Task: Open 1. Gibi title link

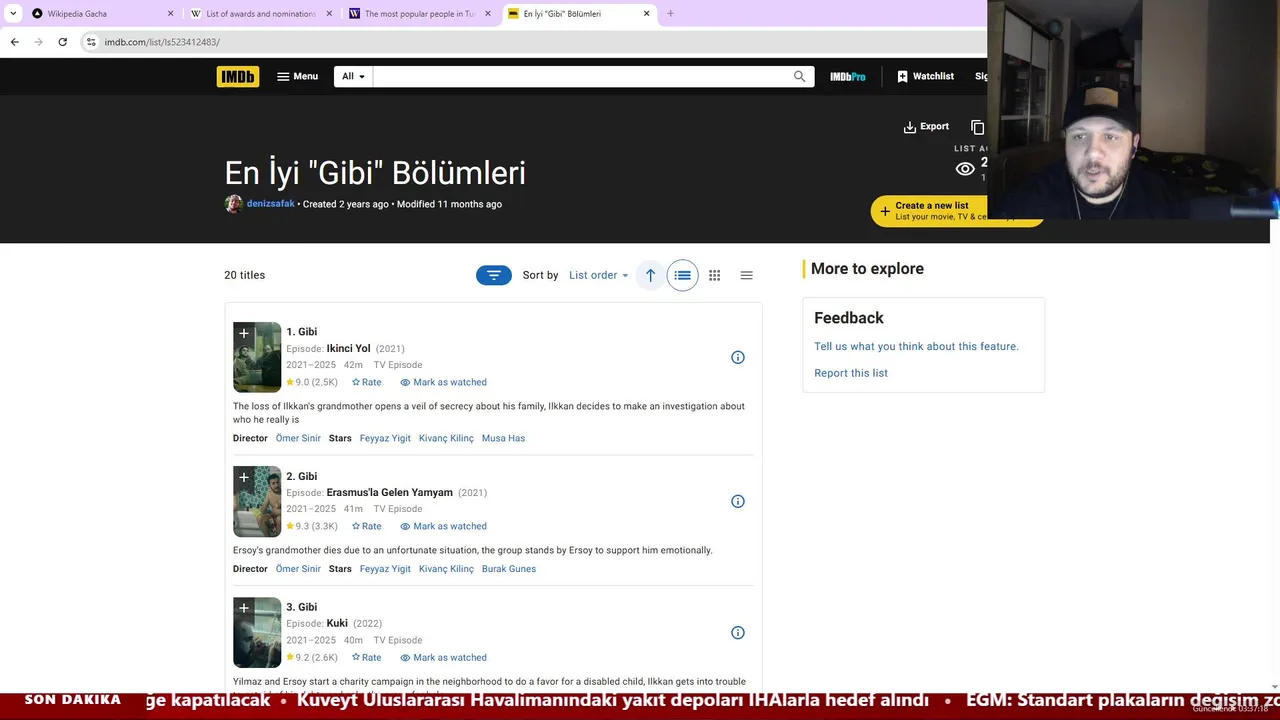Action: [x=301, y=332]
